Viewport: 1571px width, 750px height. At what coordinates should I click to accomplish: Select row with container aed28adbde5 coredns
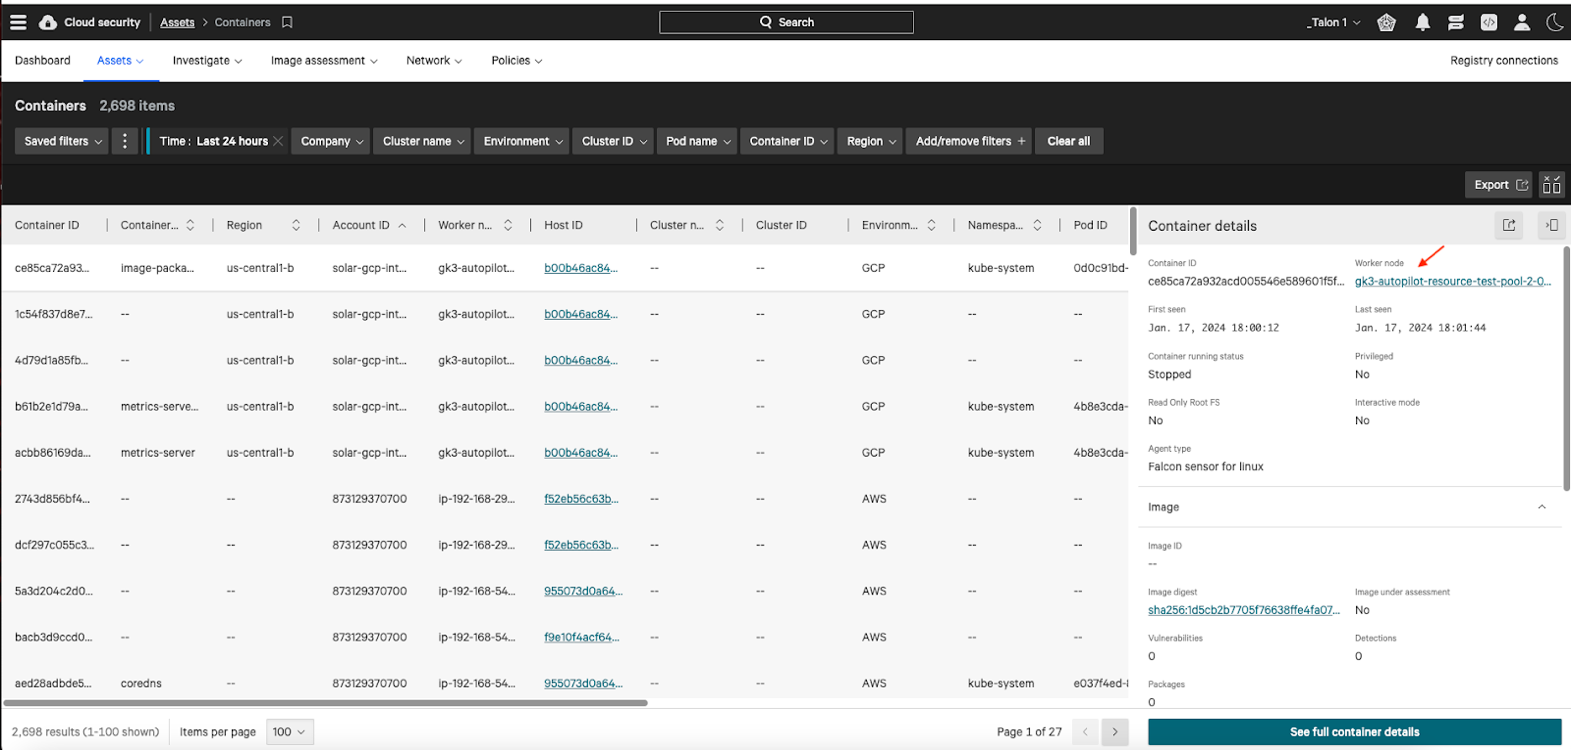point(565,683)
